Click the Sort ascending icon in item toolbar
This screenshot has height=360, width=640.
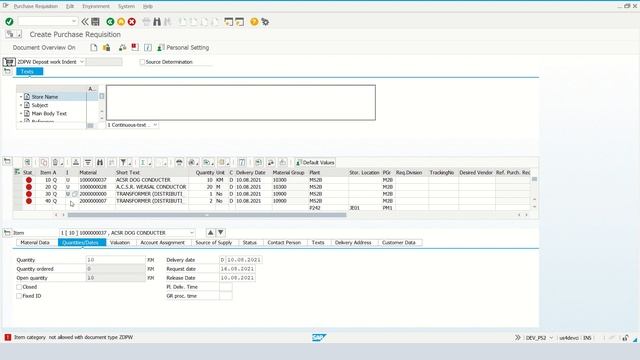pos(76,162)
